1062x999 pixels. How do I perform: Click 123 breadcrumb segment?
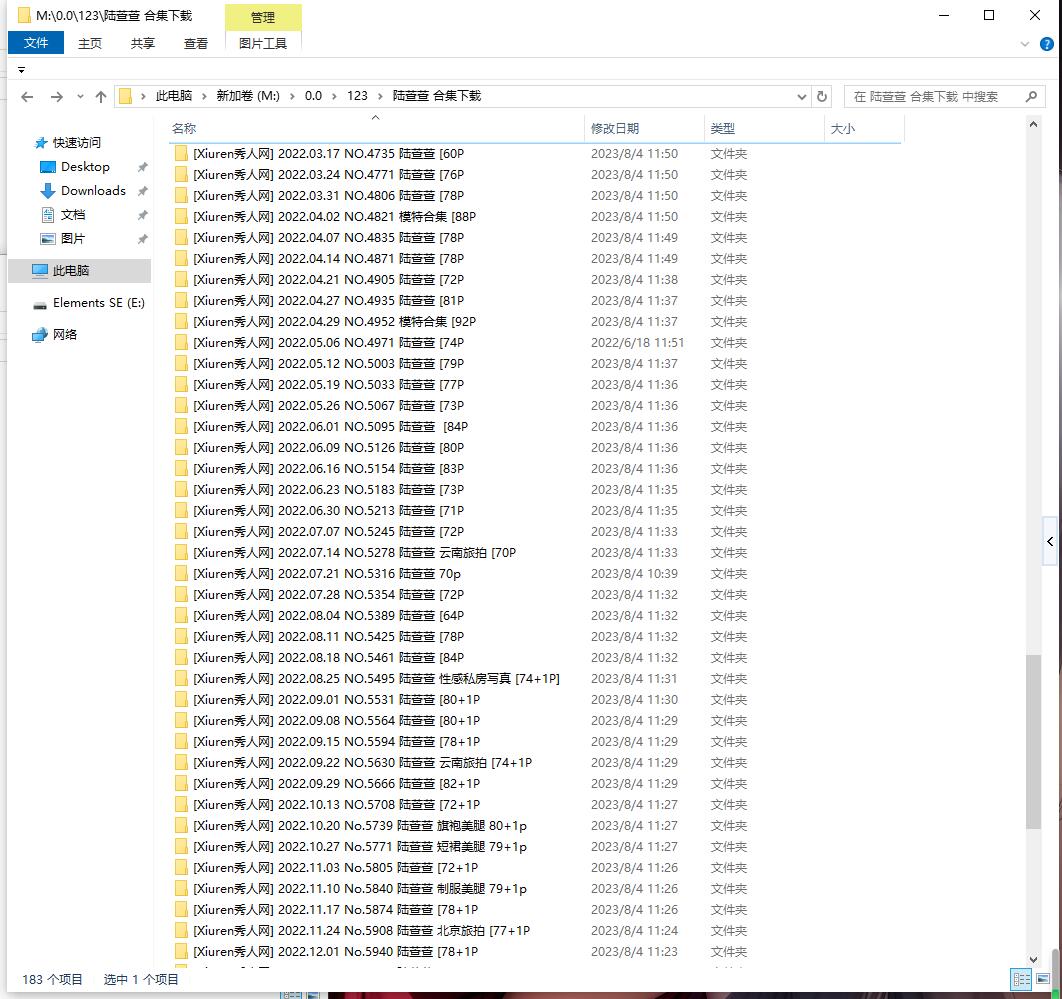[357, 96]
